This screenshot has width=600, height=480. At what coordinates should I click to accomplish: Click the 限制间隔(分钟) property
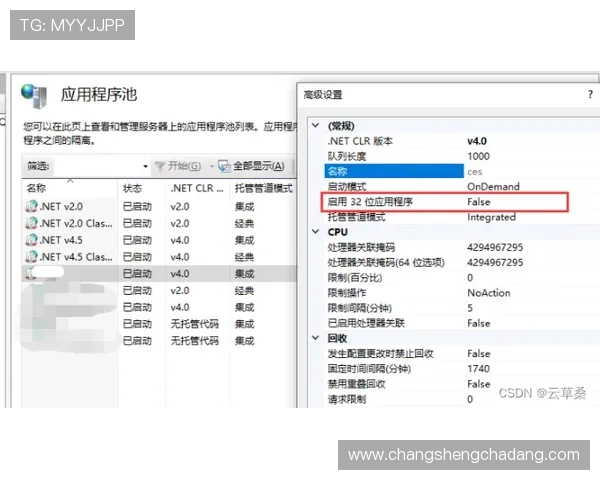point(359,308)
